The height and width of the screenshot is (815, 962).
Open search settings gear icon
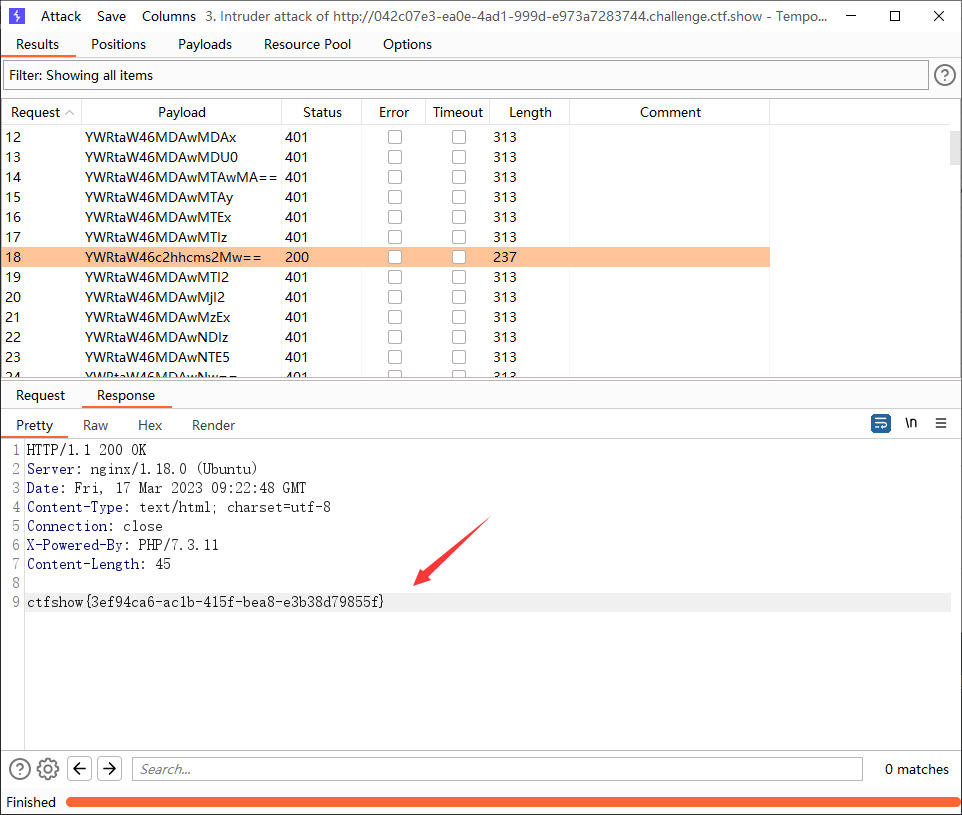pos(48,769)
